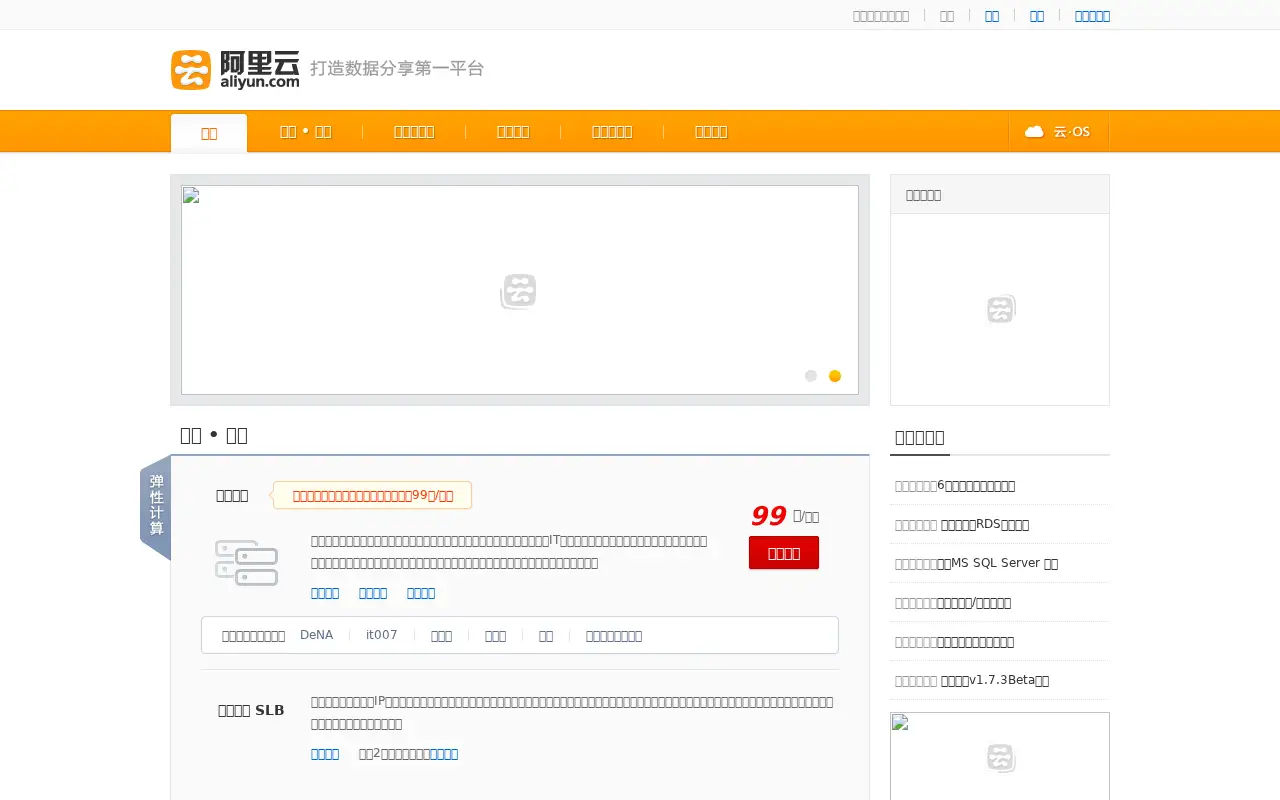
Task: Open the navbar item containing a bullet dot
Action: 306,132
